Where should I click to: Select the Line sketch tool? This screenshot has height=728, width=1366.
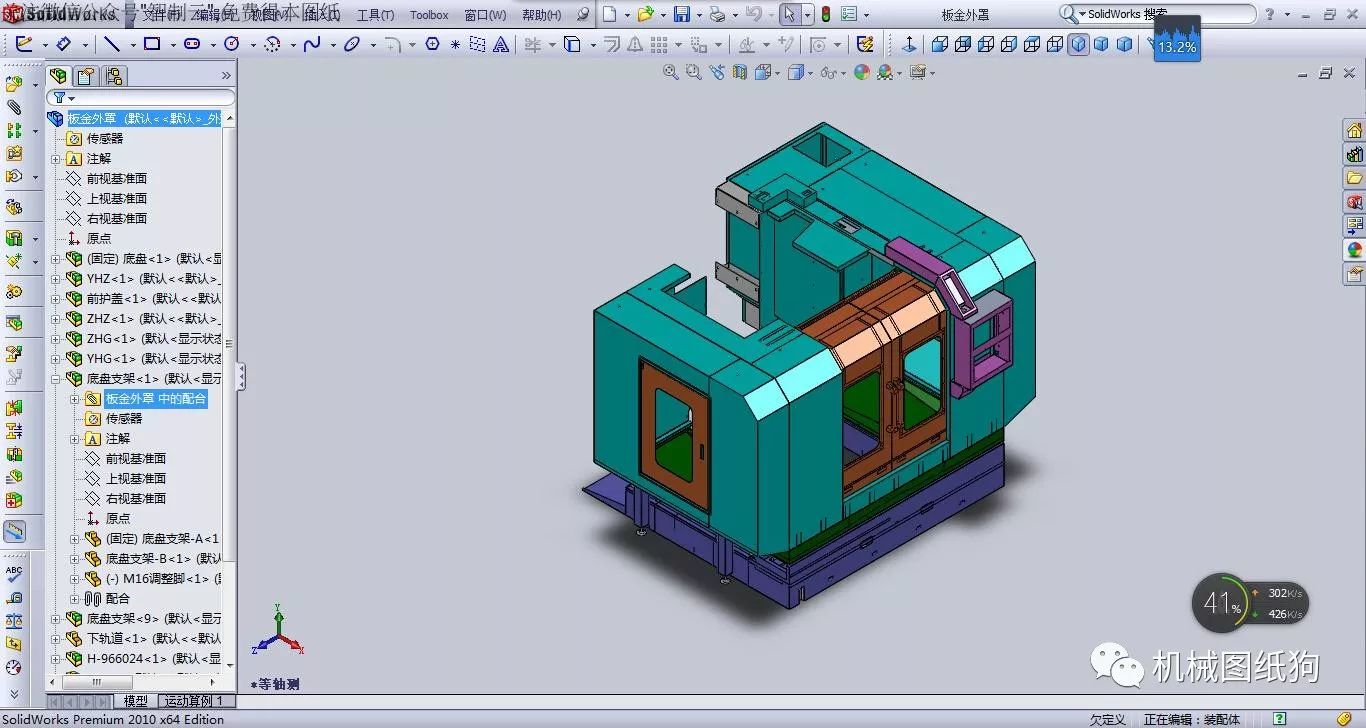112,44
